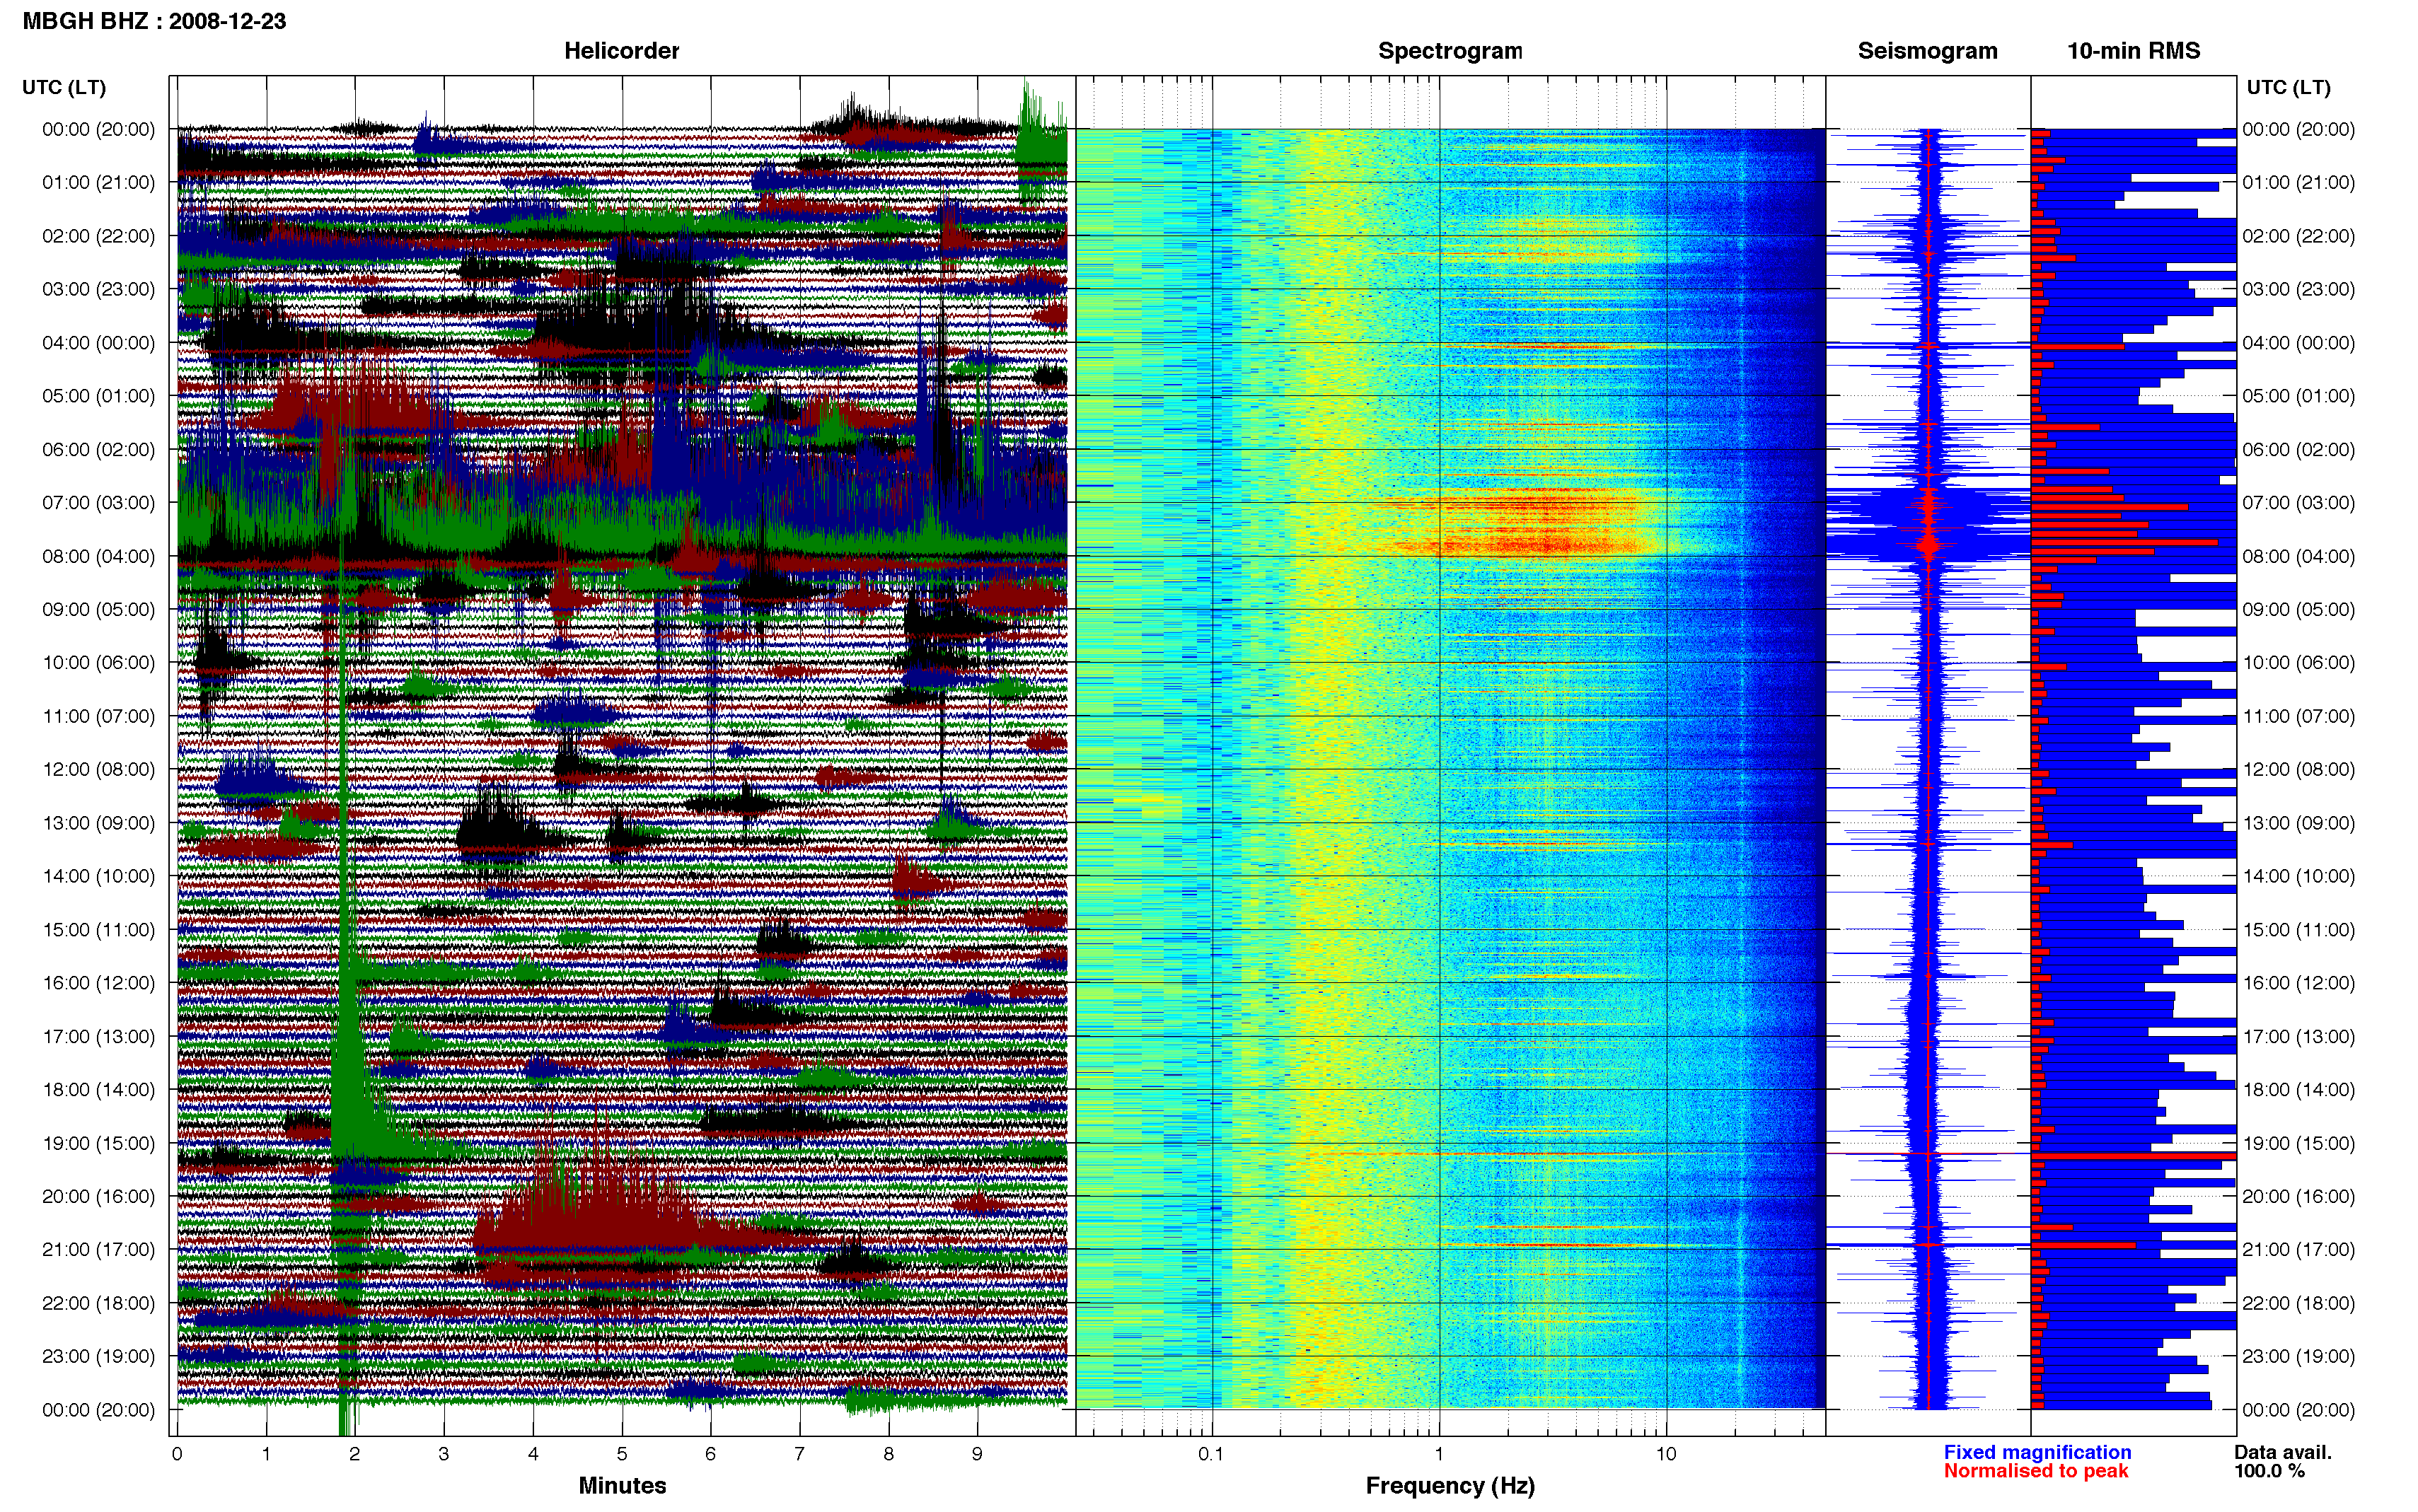Click the 'Minutes' x-axis label
The width and height of the screenshot is (2418, 1512).
click(x=622, y=1485)
